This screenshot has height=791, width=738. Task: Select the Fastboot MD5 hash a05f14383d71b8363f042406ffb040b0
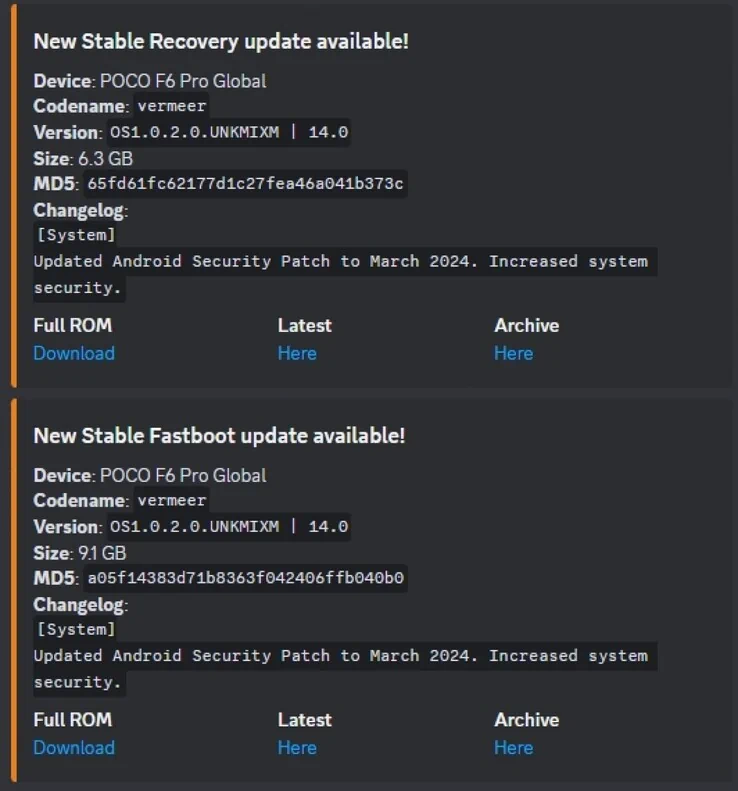coord(245,578)
